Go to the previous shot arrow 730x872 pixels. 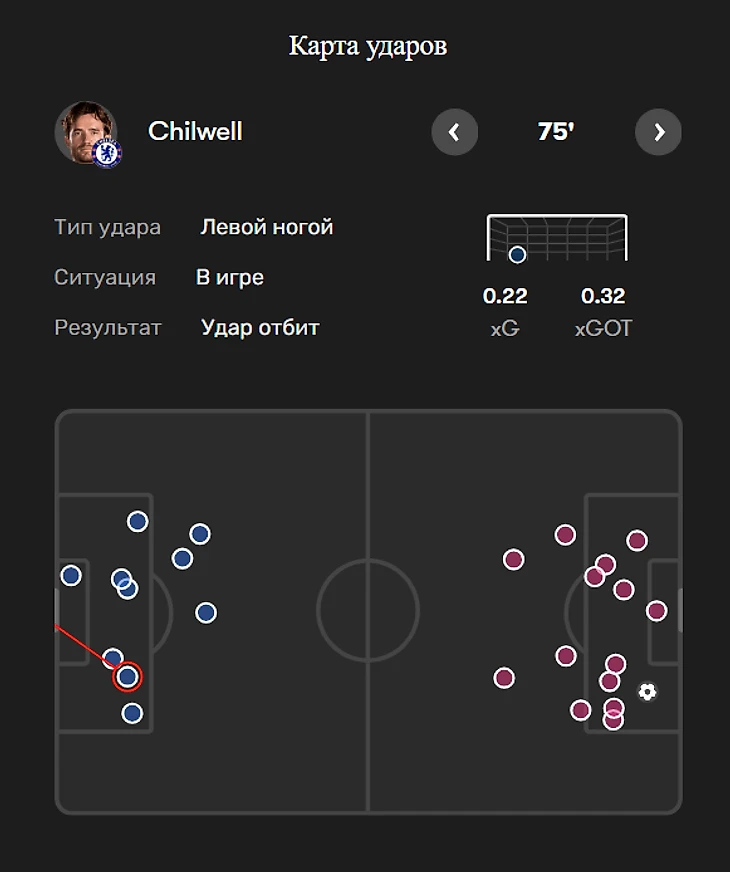click(454, 132)
